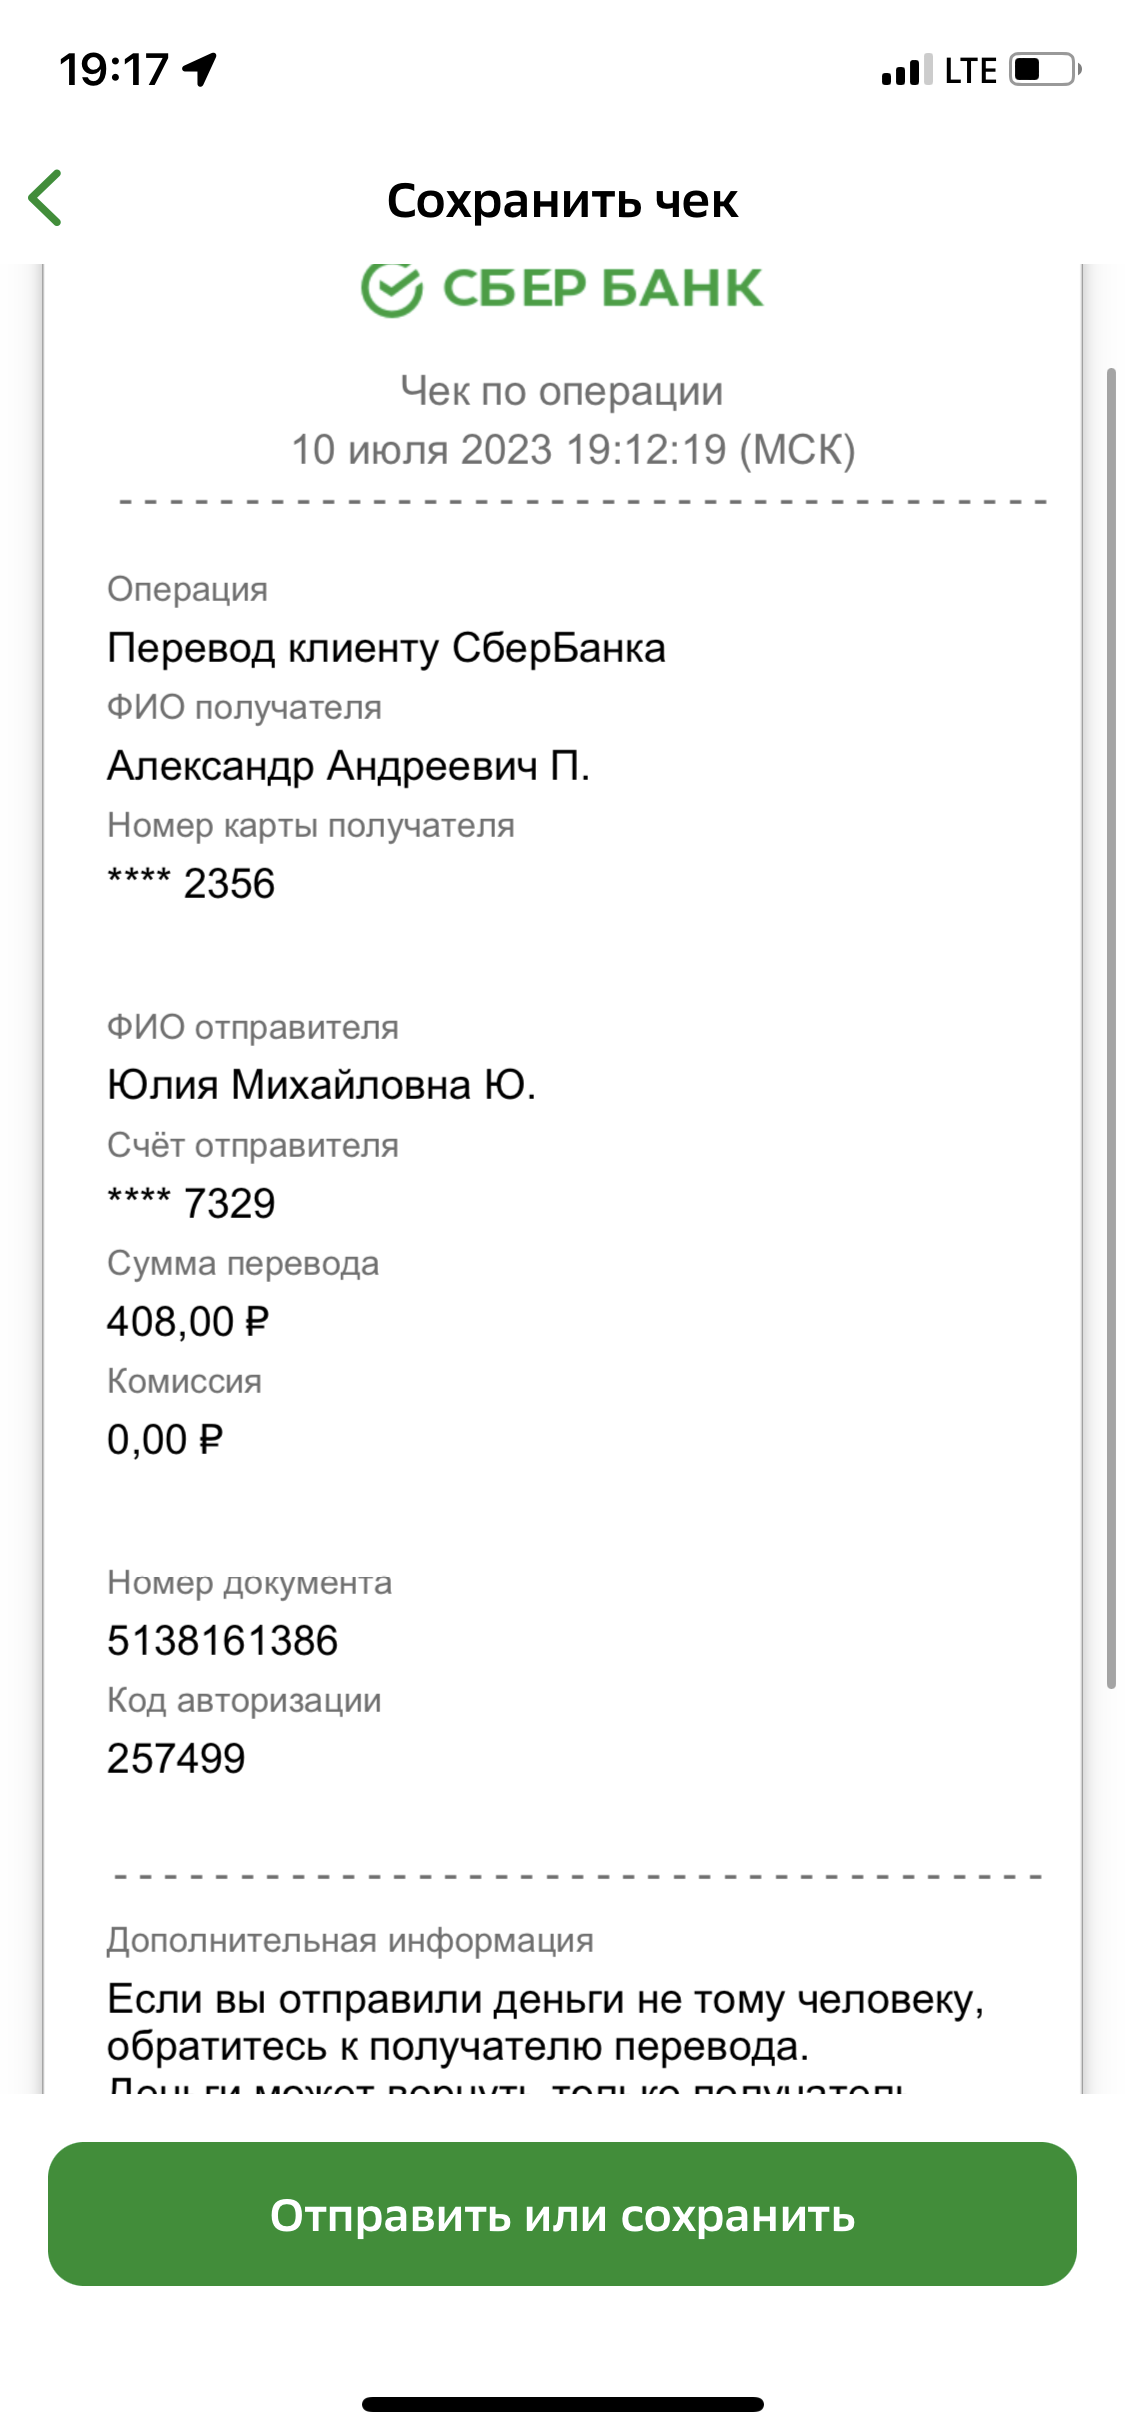Tap the operation date 10 июля 2023
The image size is (1125, 2436).
(421, 450)
